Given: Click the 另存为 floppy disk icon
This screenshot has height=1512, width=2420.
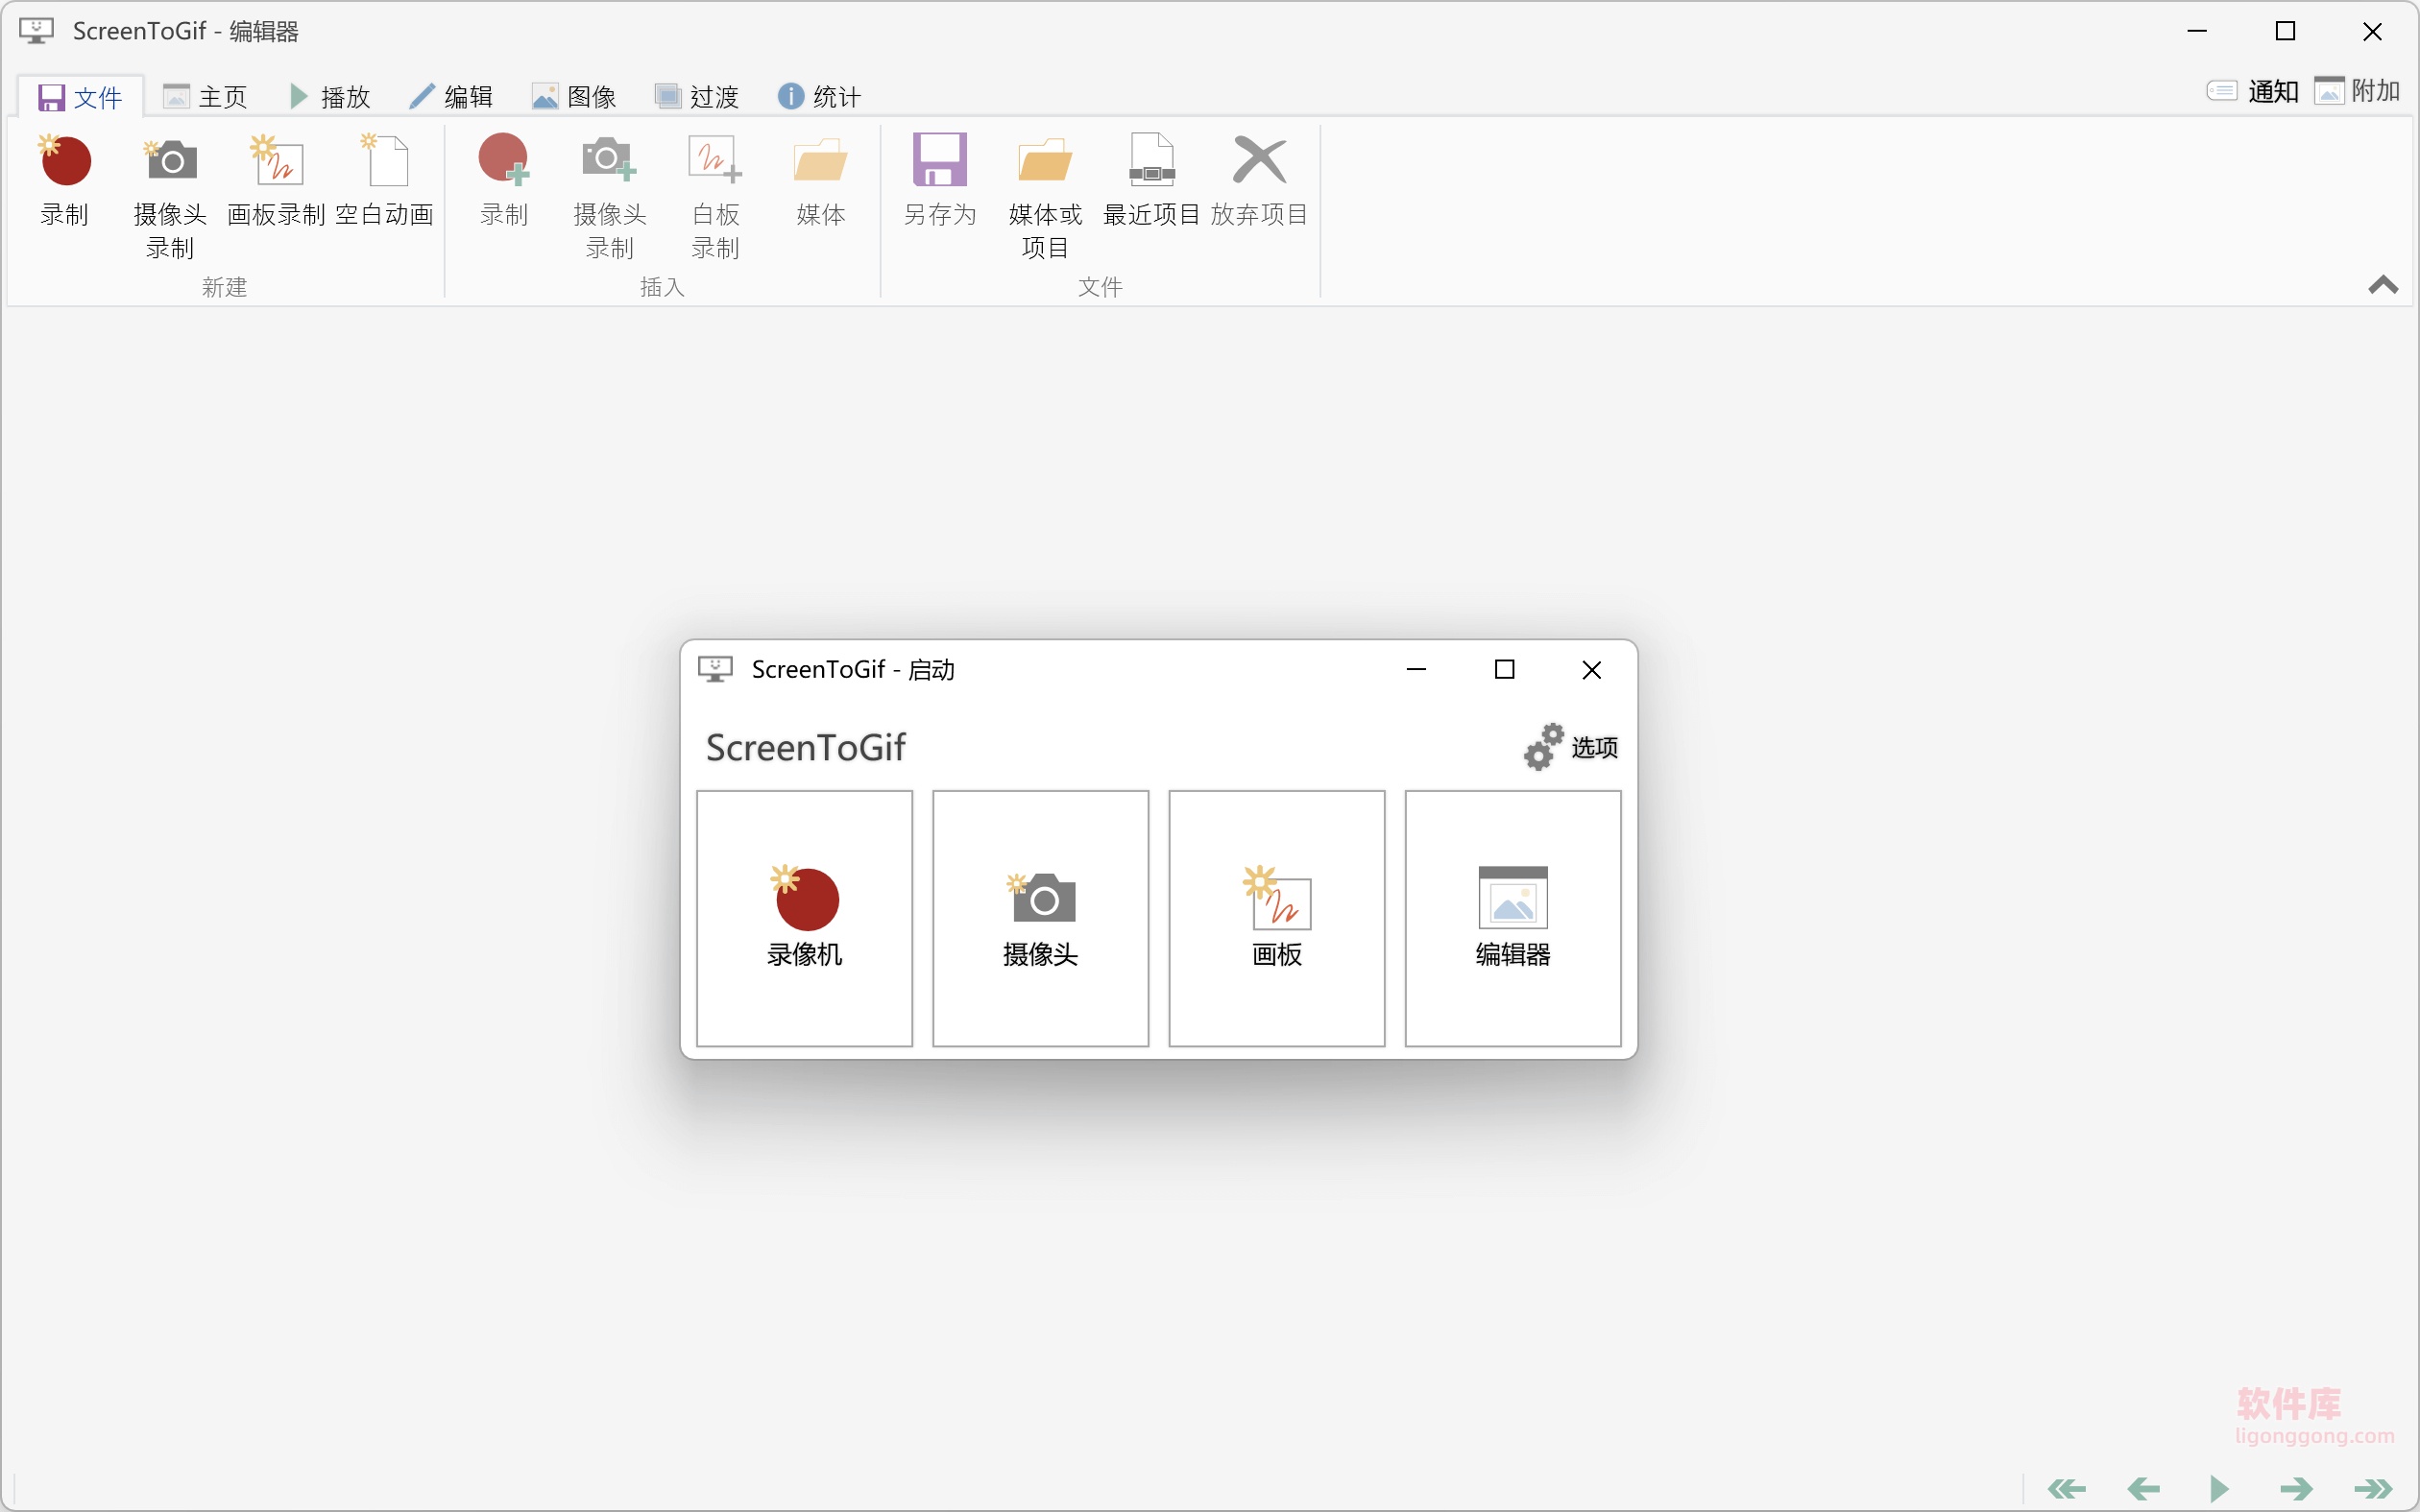Looking at the screenshot, I should click(x=939, y=161).
